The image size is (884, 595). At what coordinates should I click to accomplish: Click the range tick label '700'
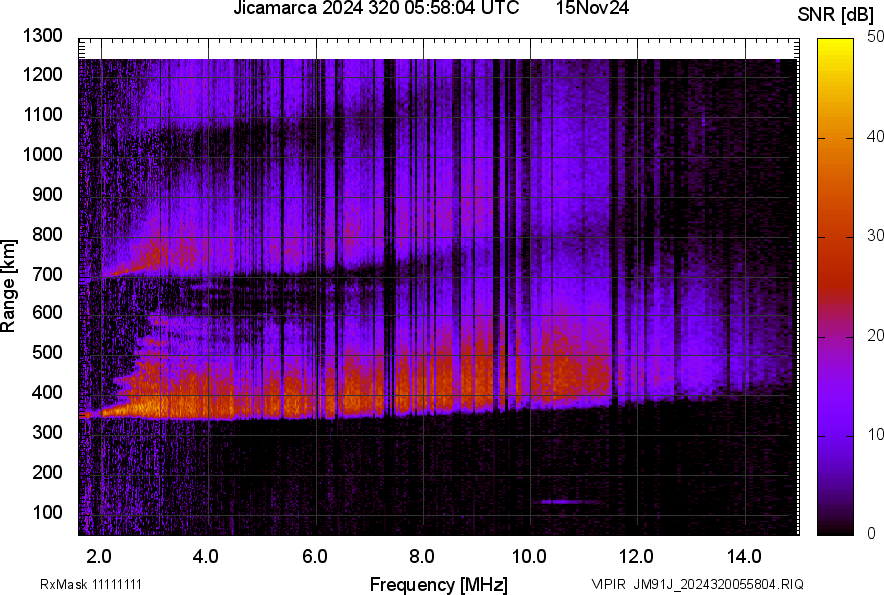click(47, 275)
